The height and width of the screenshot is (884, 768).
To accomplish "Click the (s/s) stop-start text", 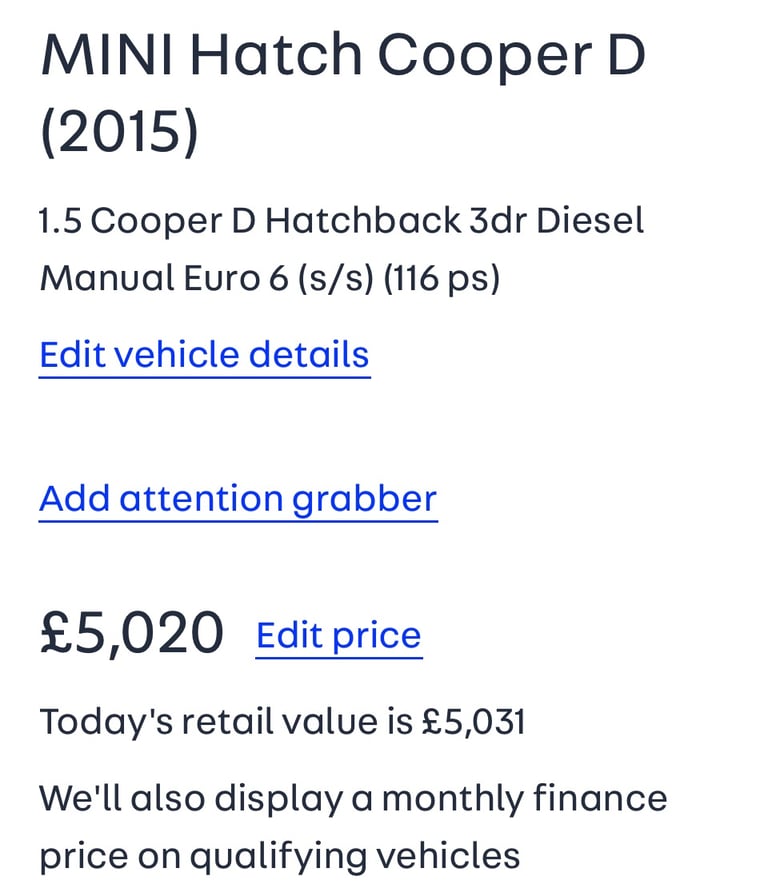I will (x=336, y=278).
